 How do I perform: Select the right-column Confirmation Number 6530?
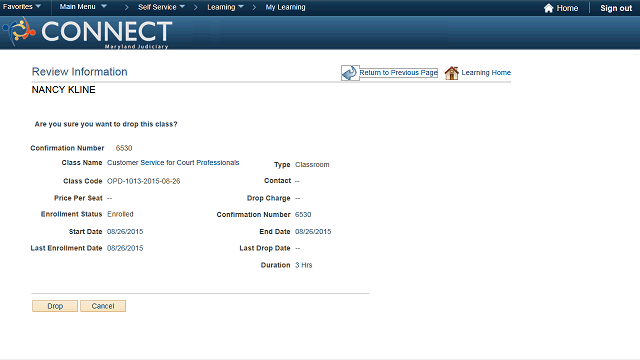303,215
